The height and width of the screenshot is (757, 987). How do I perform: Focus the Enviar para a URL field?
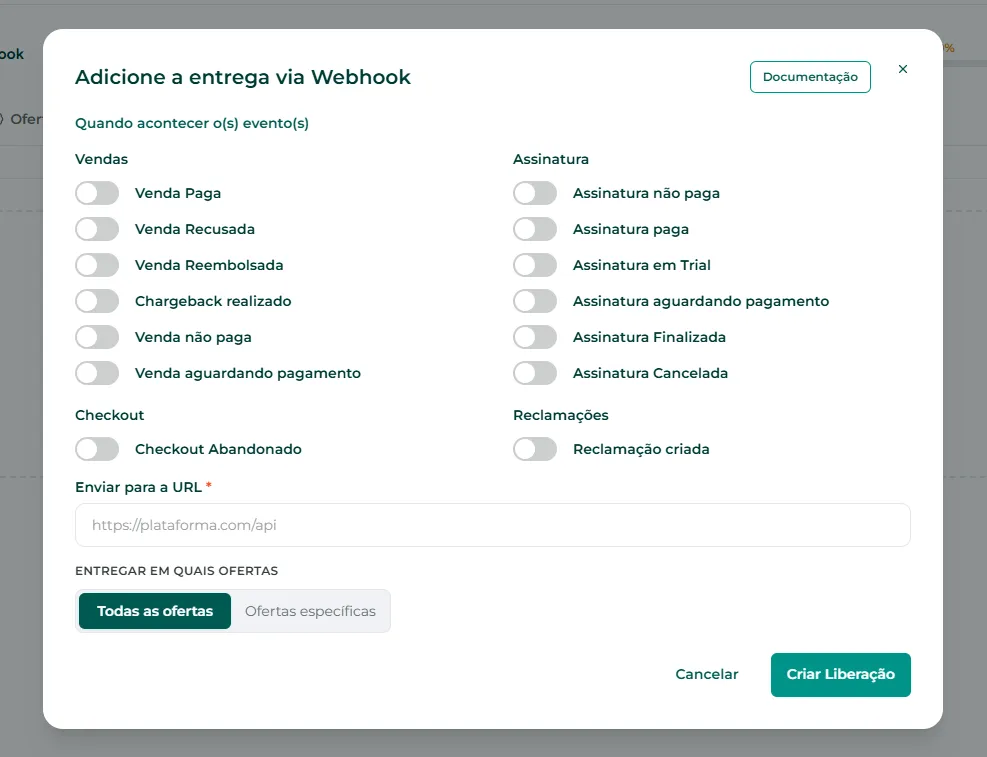(x=493, y=525)
